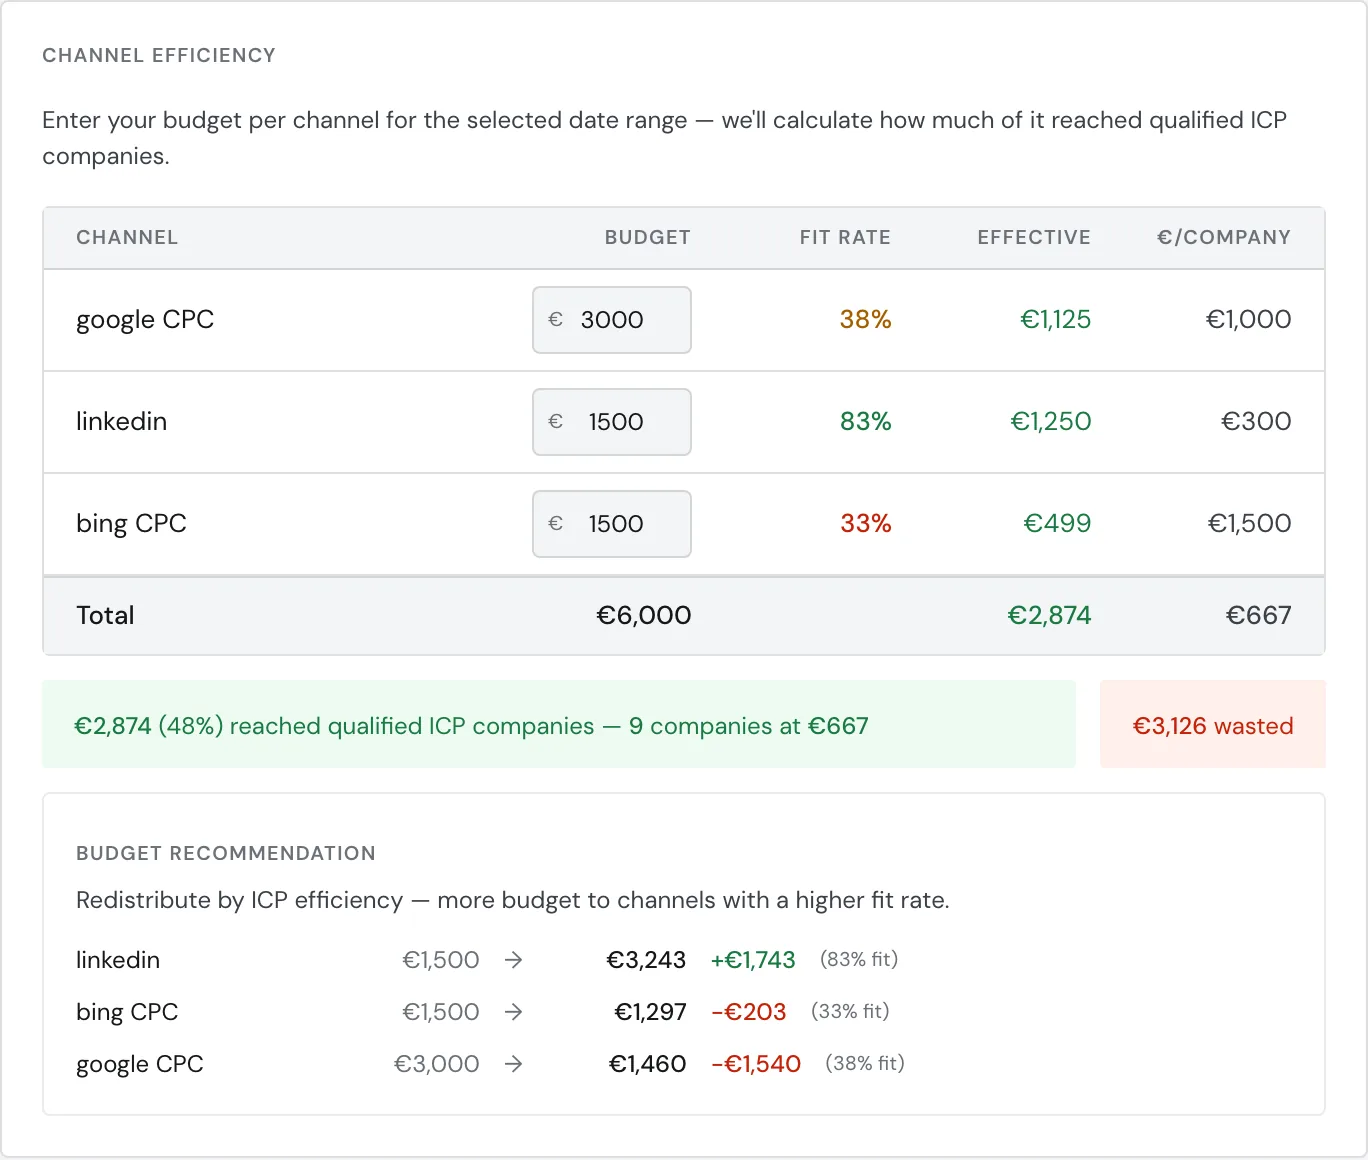Click the €1,250 effective value
Image resolution: width=1368 pixels, height=1160 pixels.
click(x=1050, y=422)
